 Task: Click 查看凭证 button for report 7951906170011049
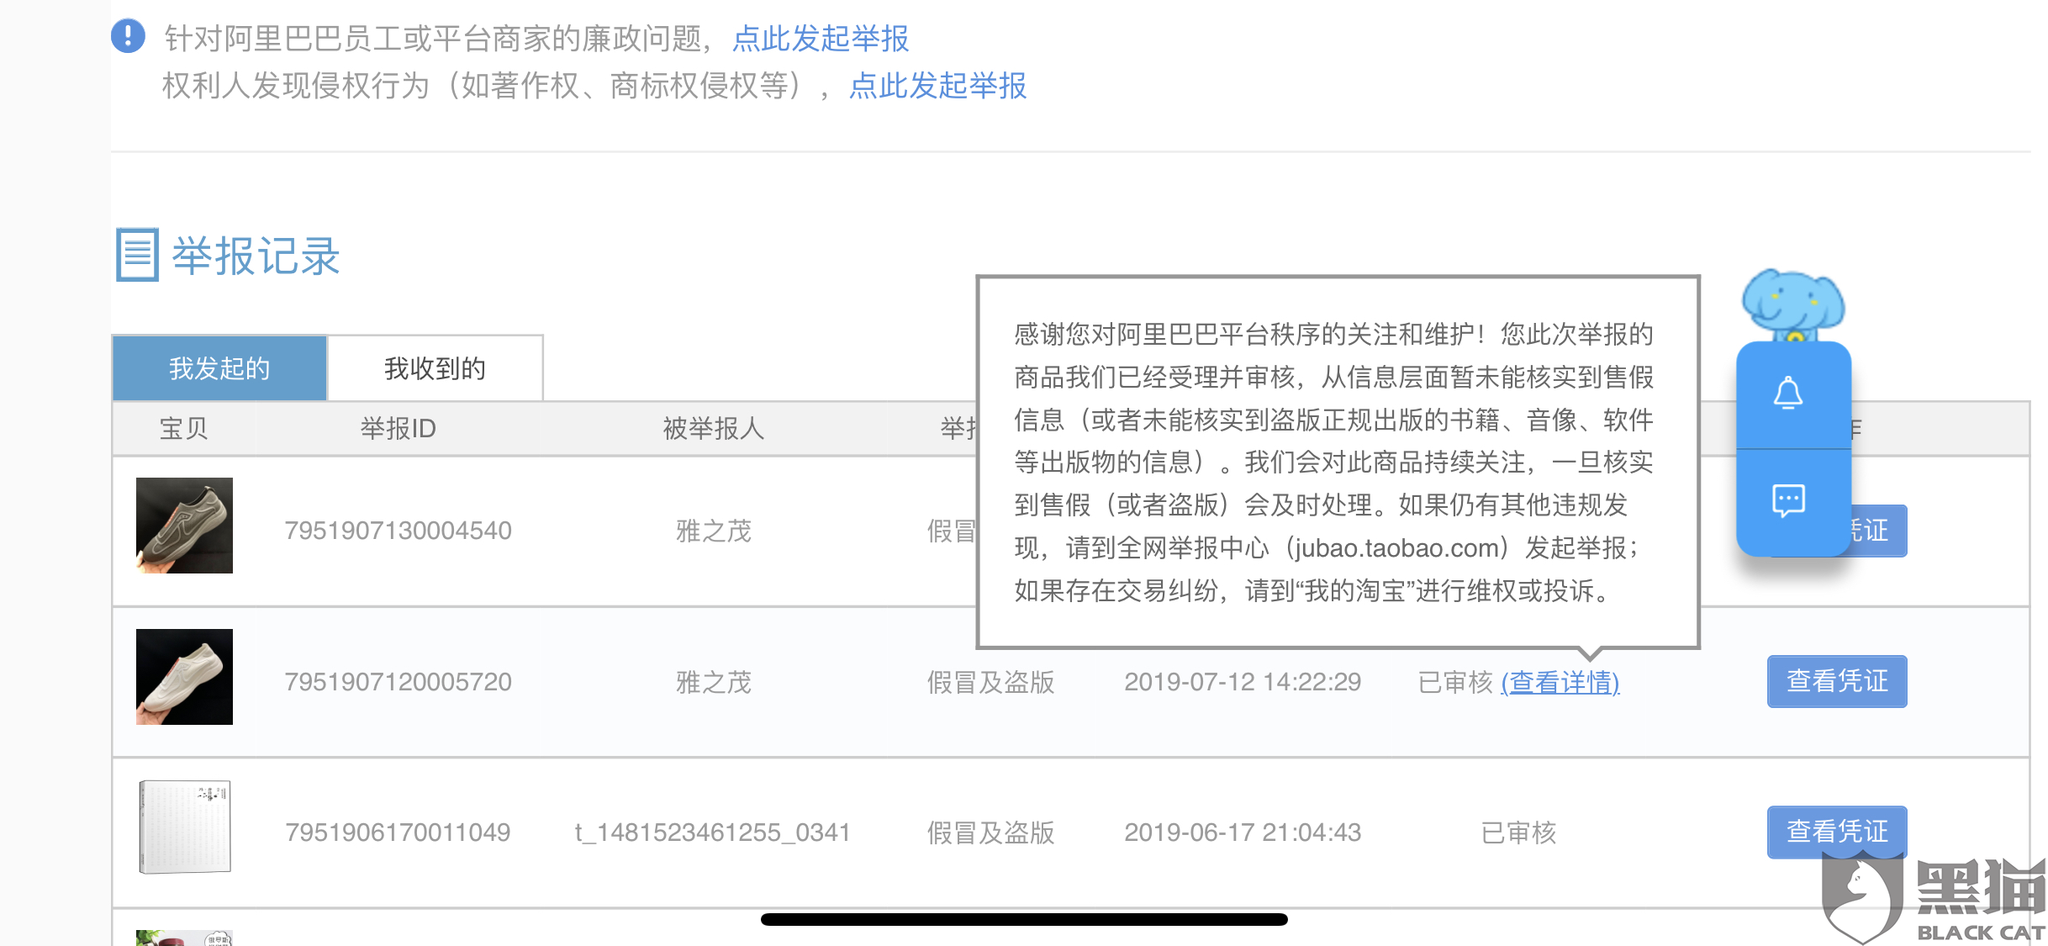1837,831
